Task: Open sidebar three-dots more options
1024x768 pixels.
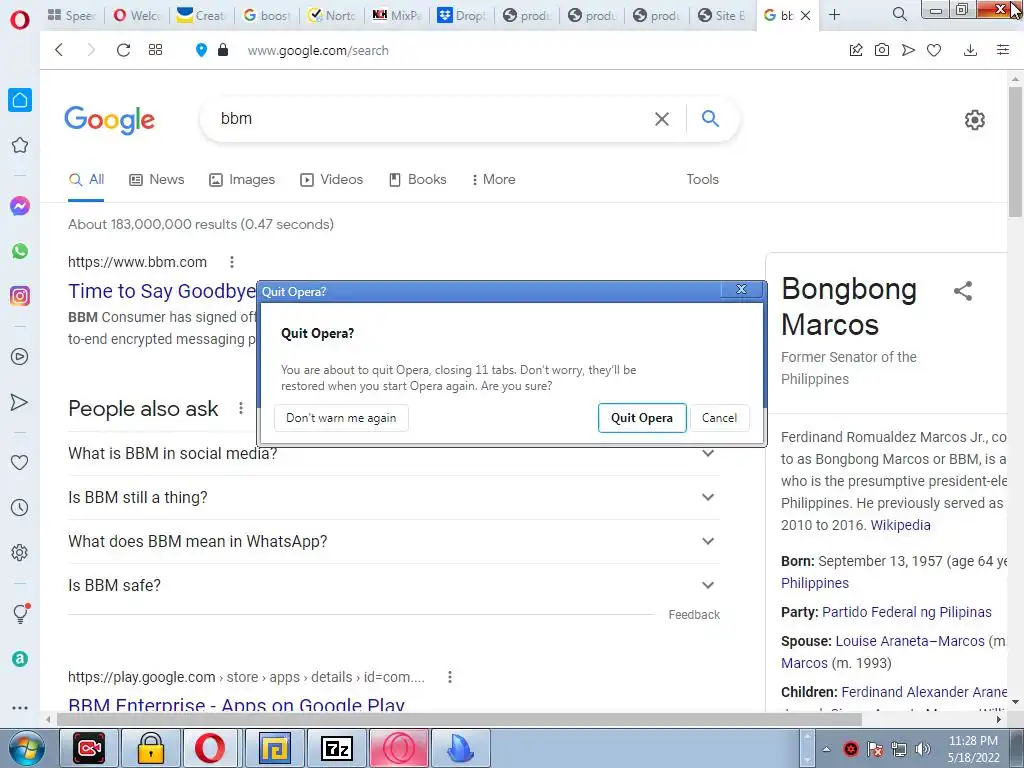Action: (x=20, y=707)
